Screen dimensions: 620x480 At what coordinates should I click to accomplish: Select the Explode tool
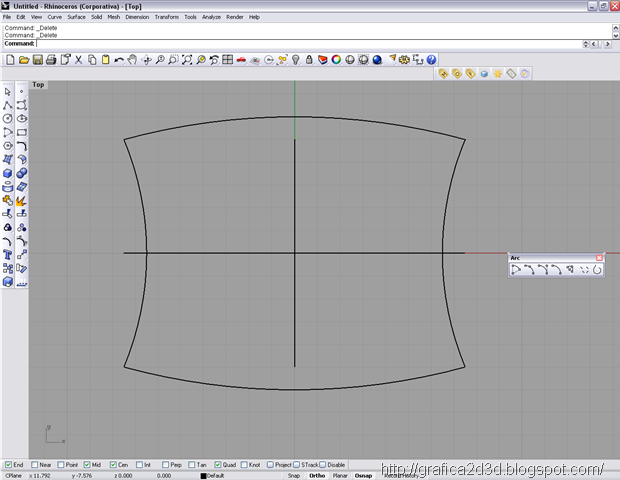pyautogui.click(x=22, y=200)
